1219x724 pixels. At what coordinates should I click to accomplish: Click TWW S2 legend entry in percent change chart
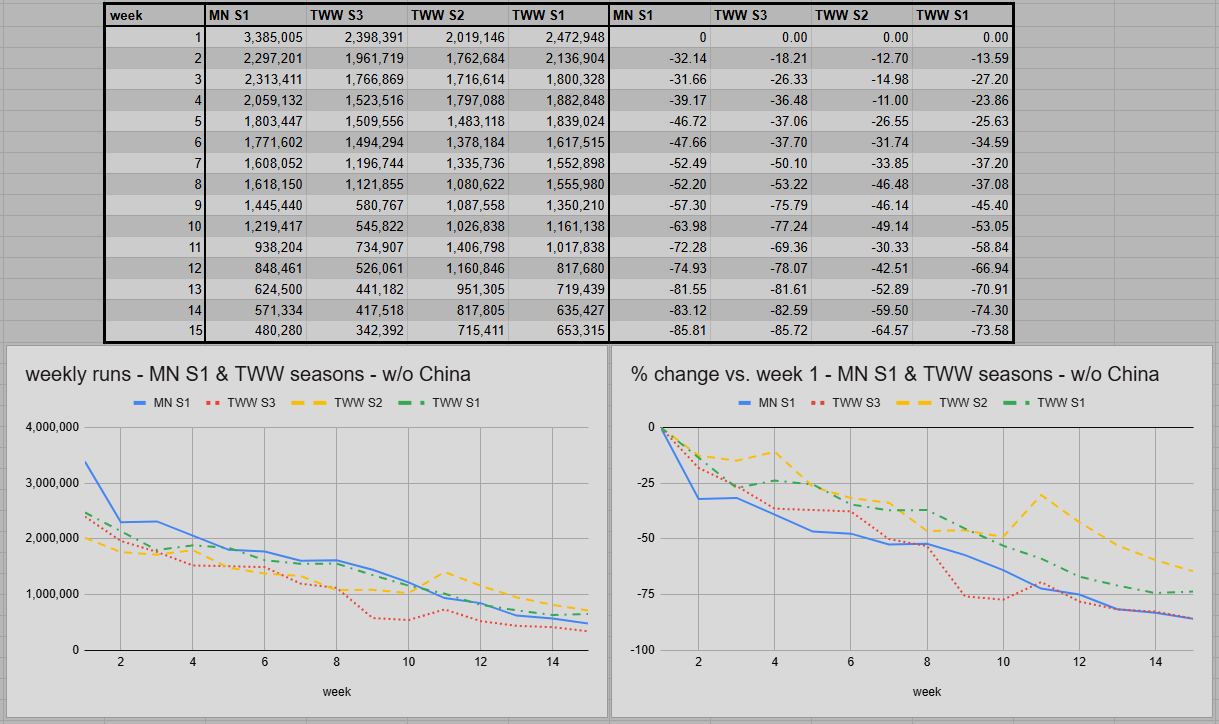click(x=945, y=402)
